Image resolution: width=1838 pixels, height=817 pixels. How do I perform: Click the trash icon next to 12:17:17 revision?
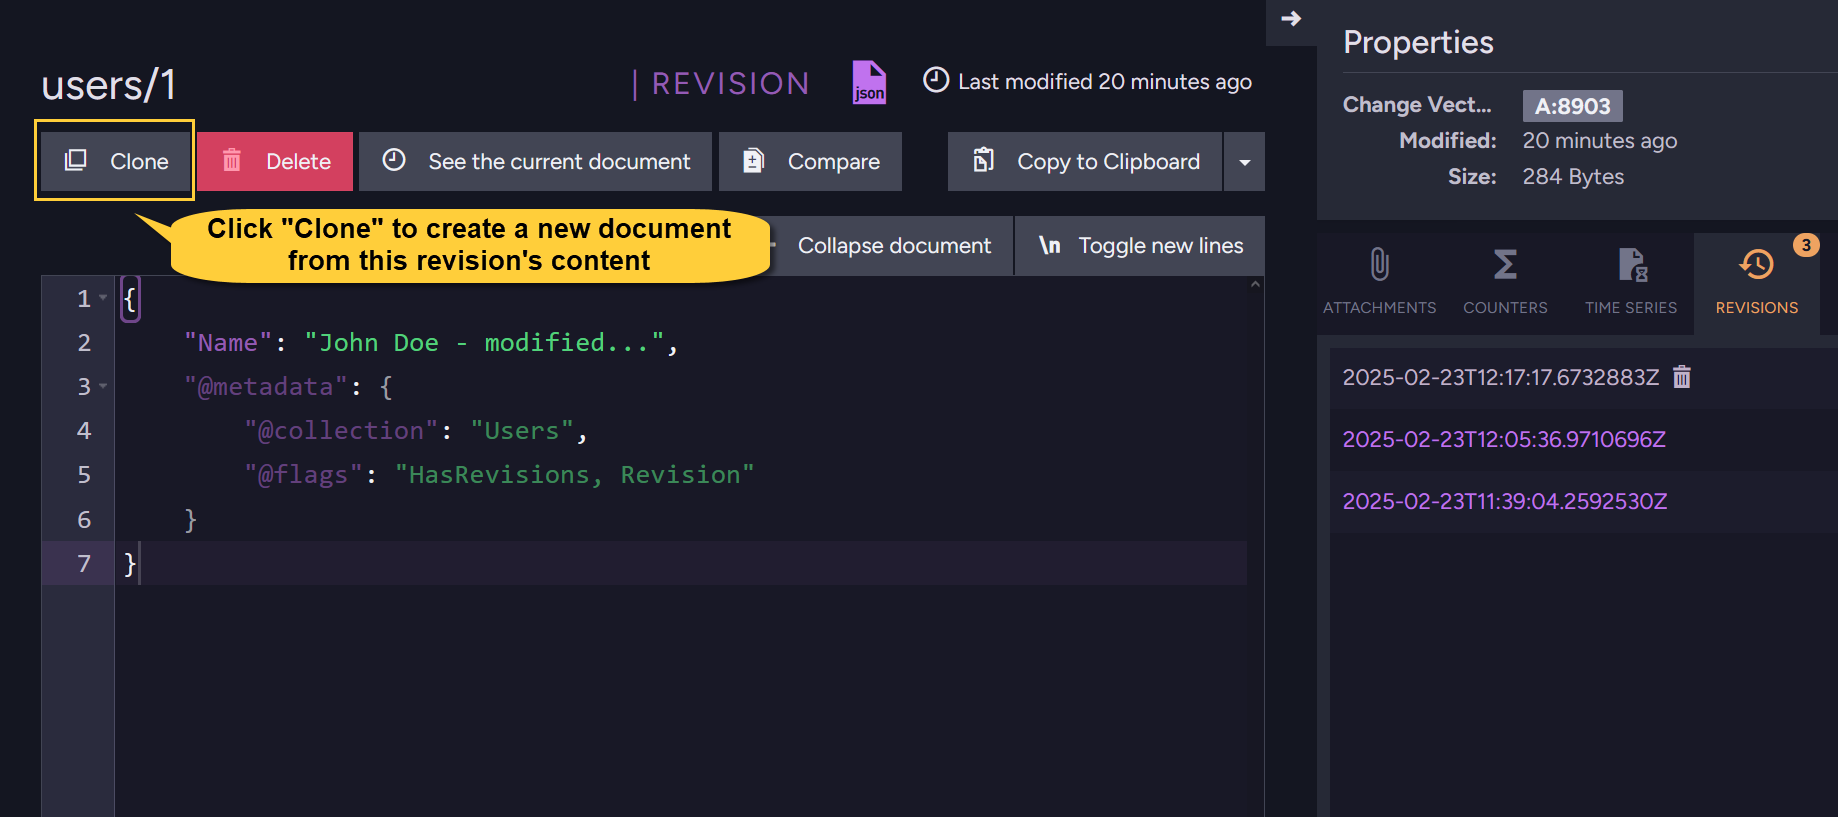pyautogui.click(x=1682, y=376)
